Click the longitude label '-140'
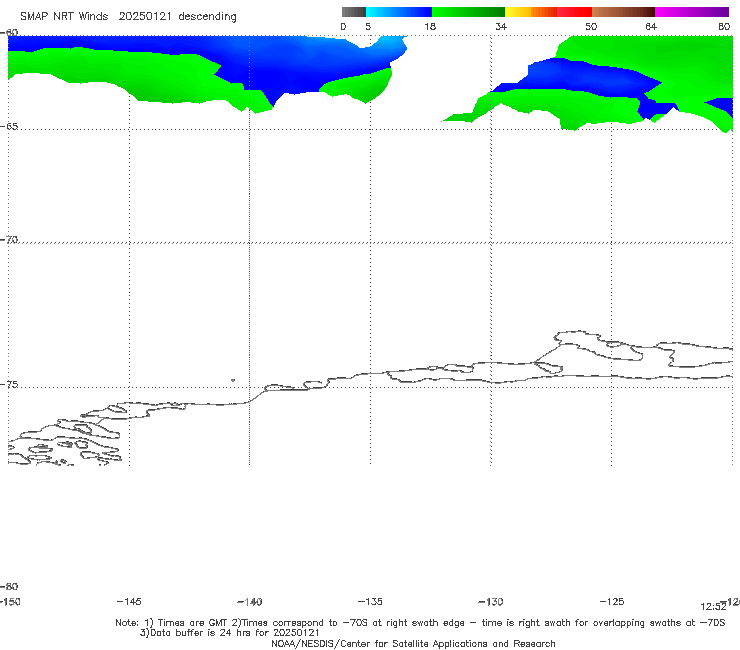This screenshot has width=740, height=650. click(250, 602)
